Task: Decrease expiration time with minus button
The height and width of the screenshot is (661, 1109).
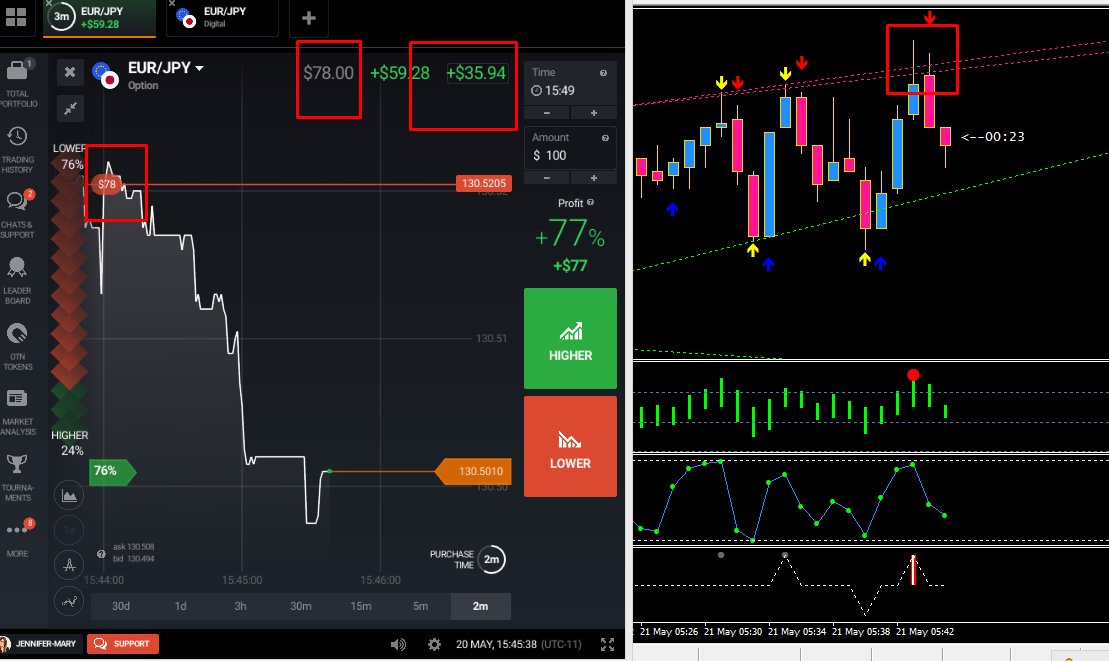Action: (547, 113)
